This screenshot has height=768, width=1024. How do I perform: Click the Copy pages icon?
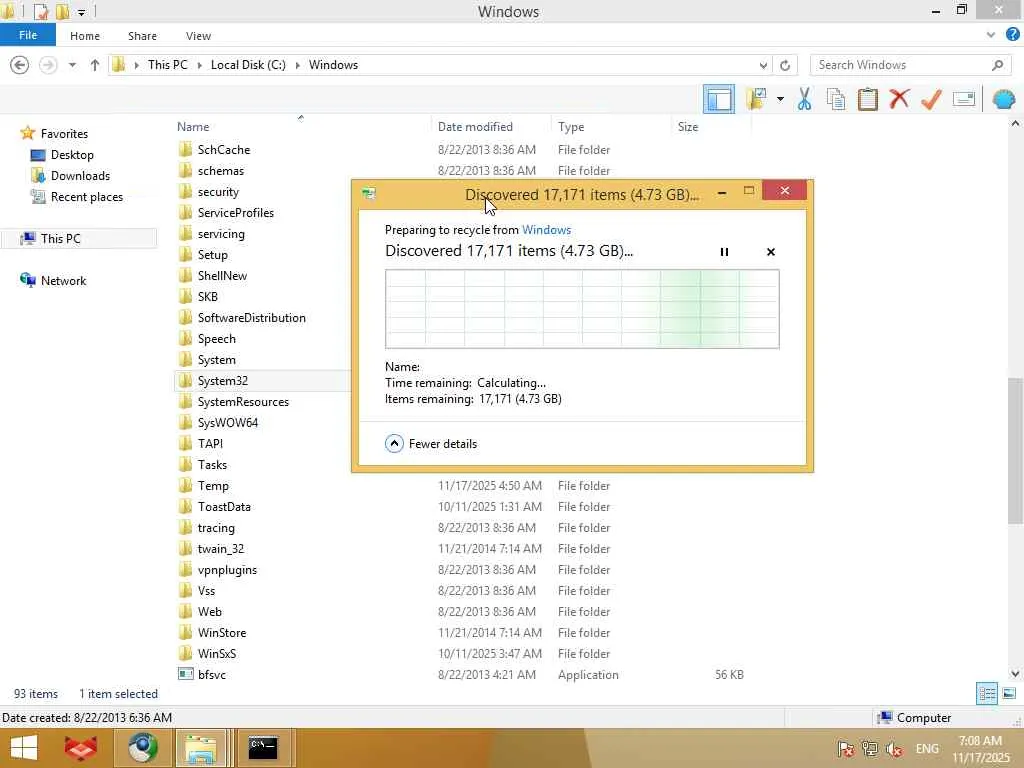[836, 99]
